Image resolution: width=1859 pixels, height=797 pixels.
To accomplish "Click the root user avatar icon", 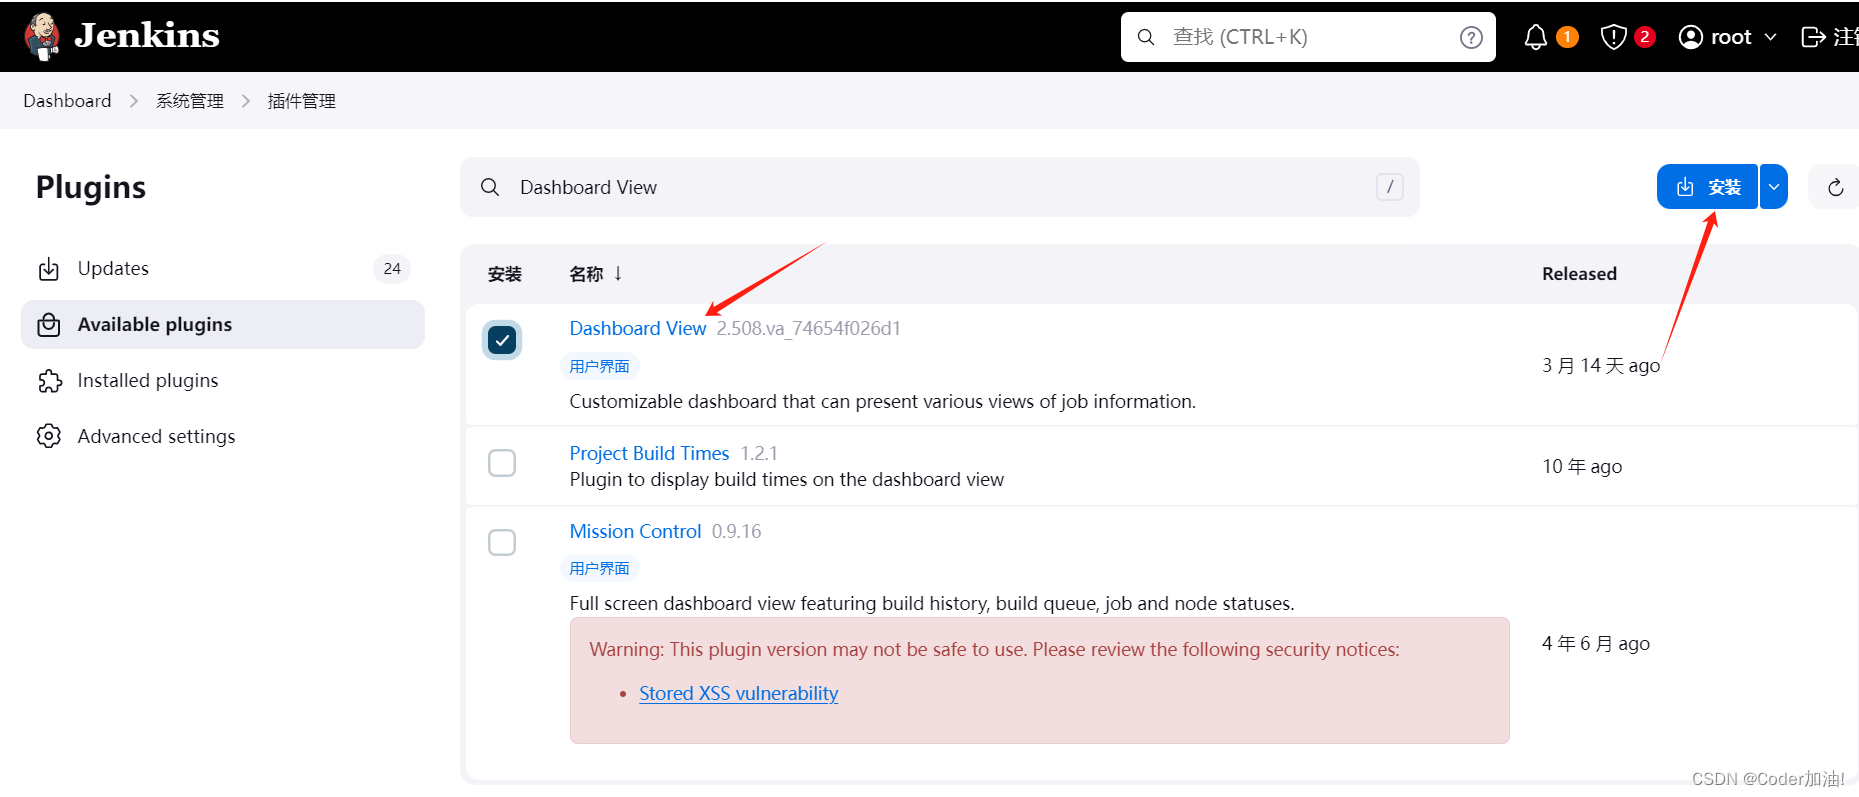I will click(1690, 37).
